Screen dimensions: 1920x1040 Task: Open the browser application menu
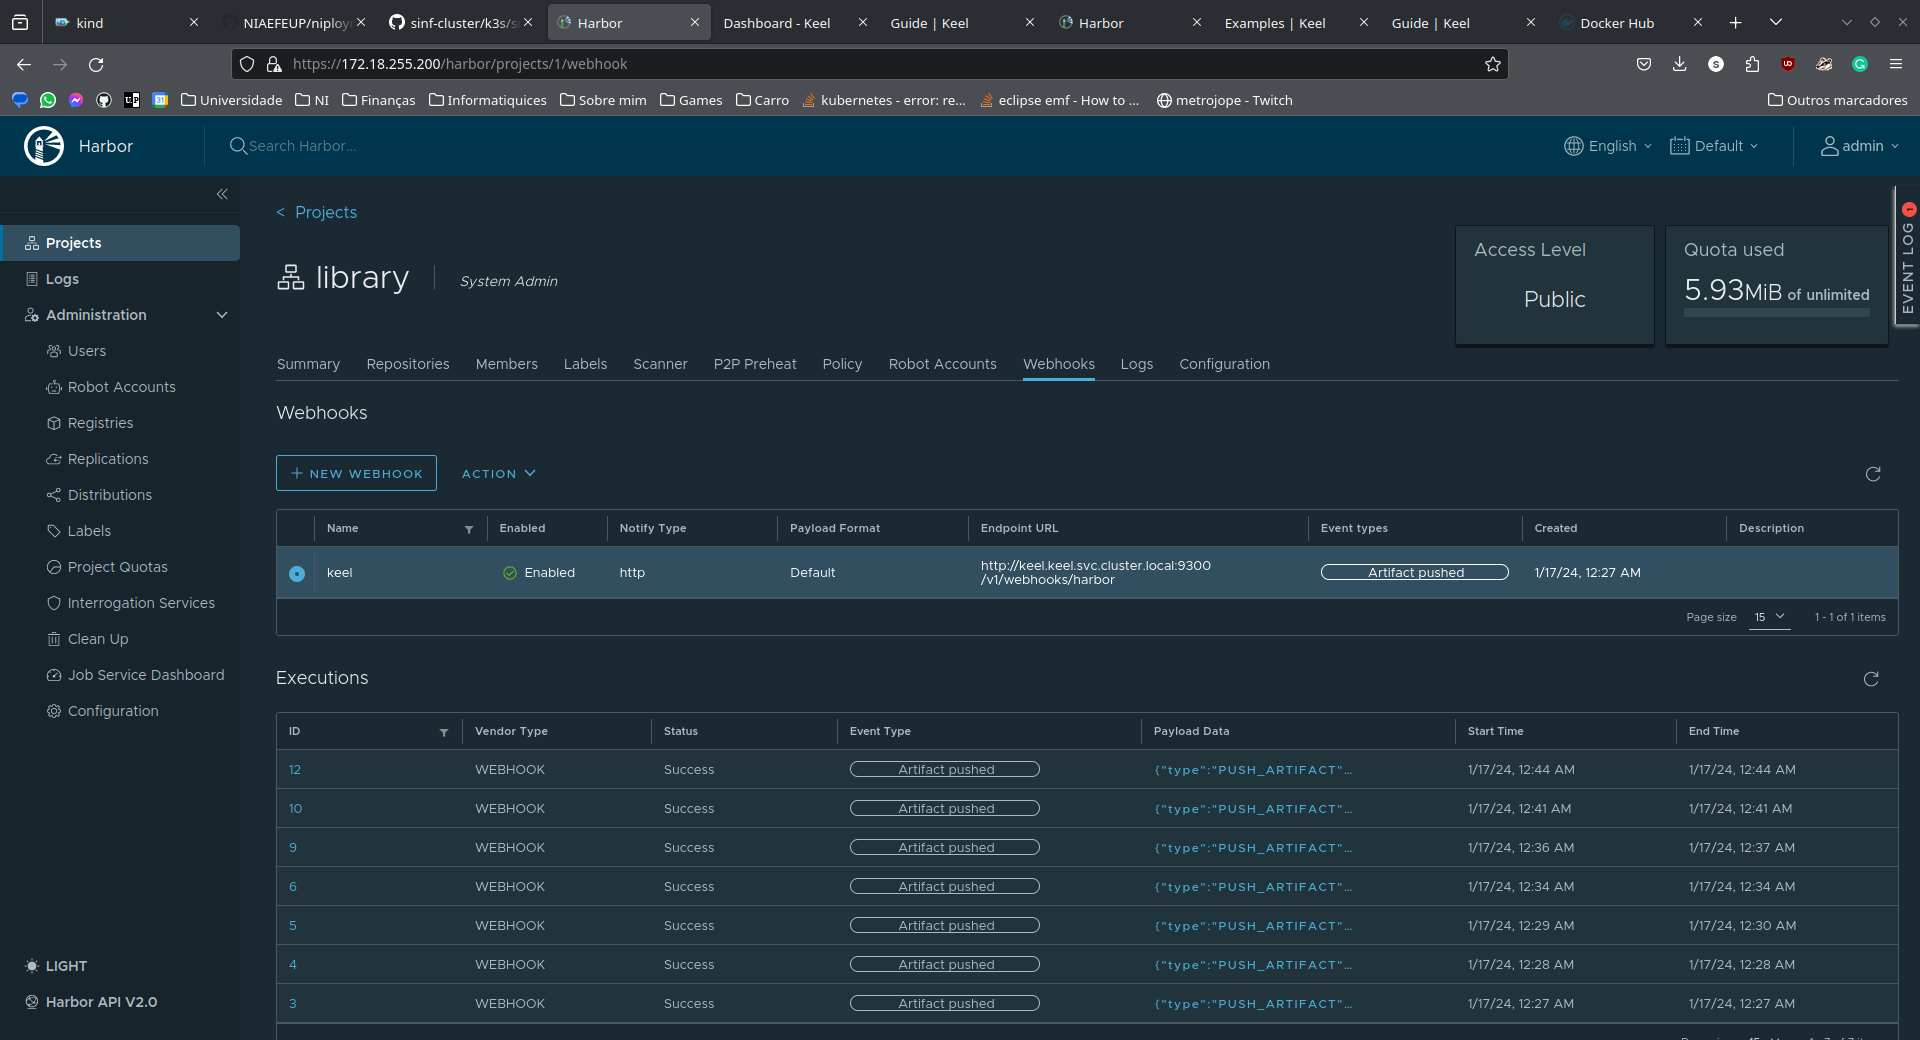click(x=1895, y=64)
